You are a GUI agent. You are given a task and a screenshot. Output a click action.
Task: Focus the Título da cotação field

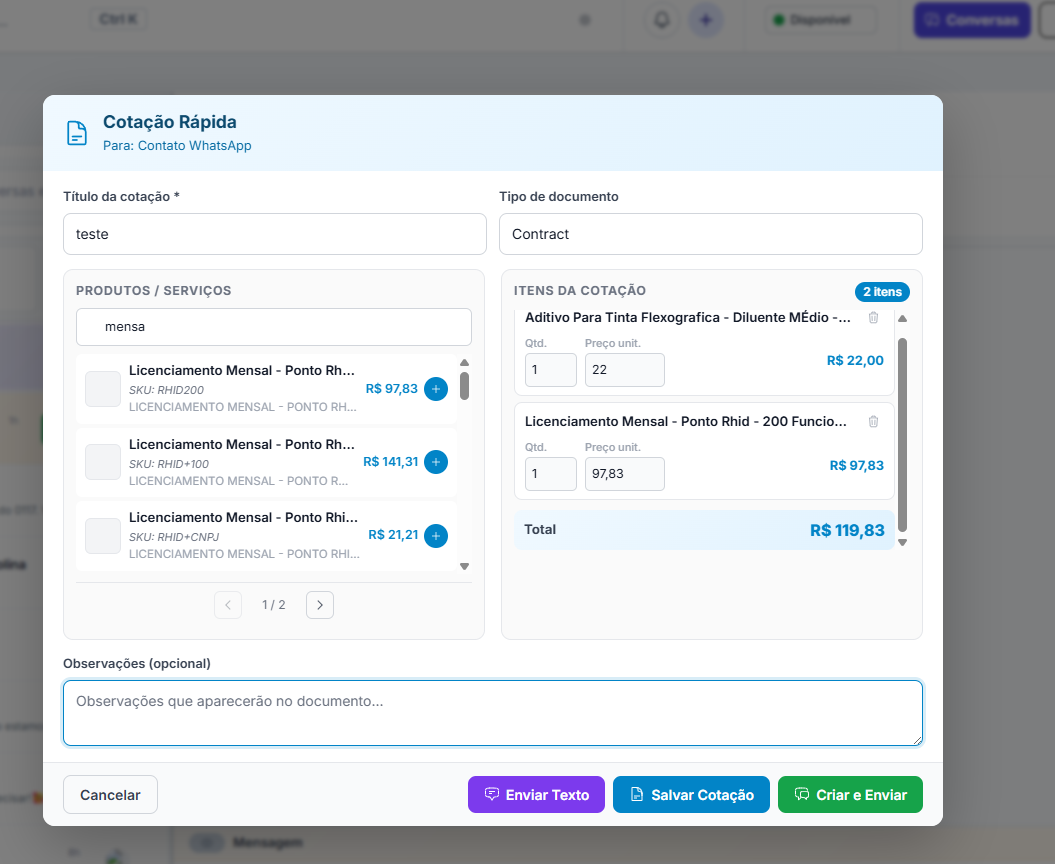coord(274,234)
